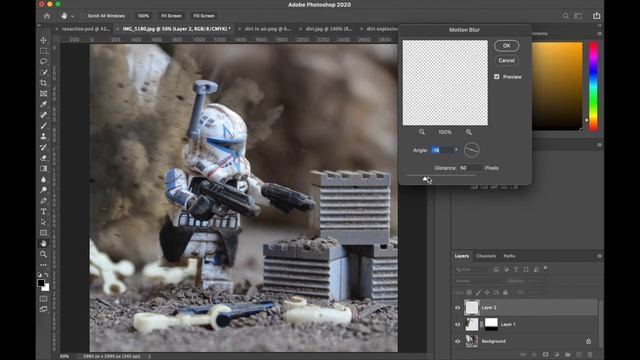This screenshot has height=360, width=640.
Task: Select the Hand tool in toolbar
Action: [x=43, y=244]
